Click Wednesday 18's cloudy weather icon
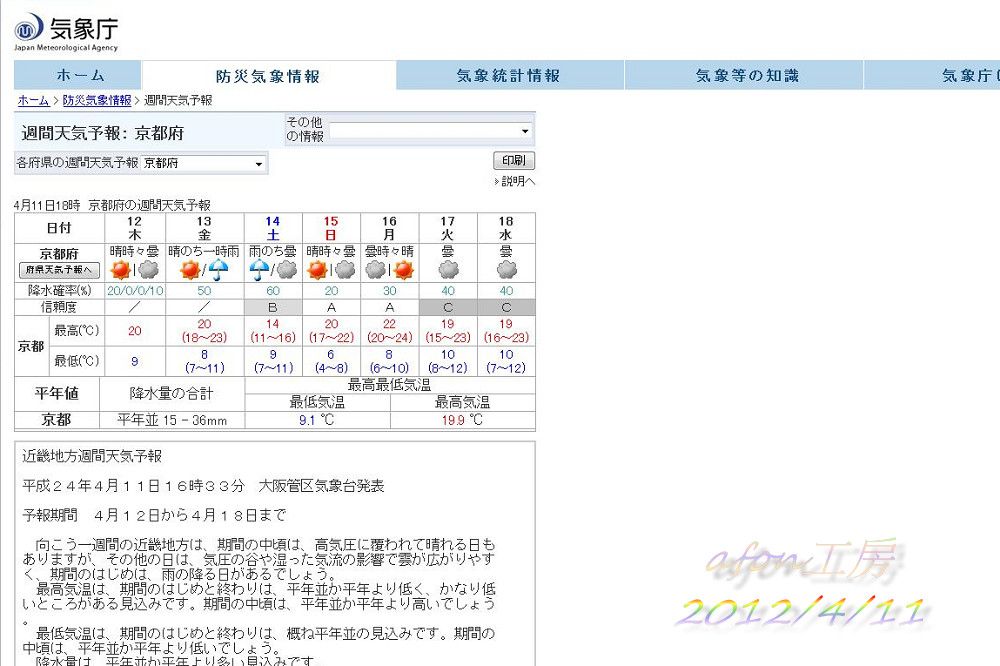 (x=506, y=270)
